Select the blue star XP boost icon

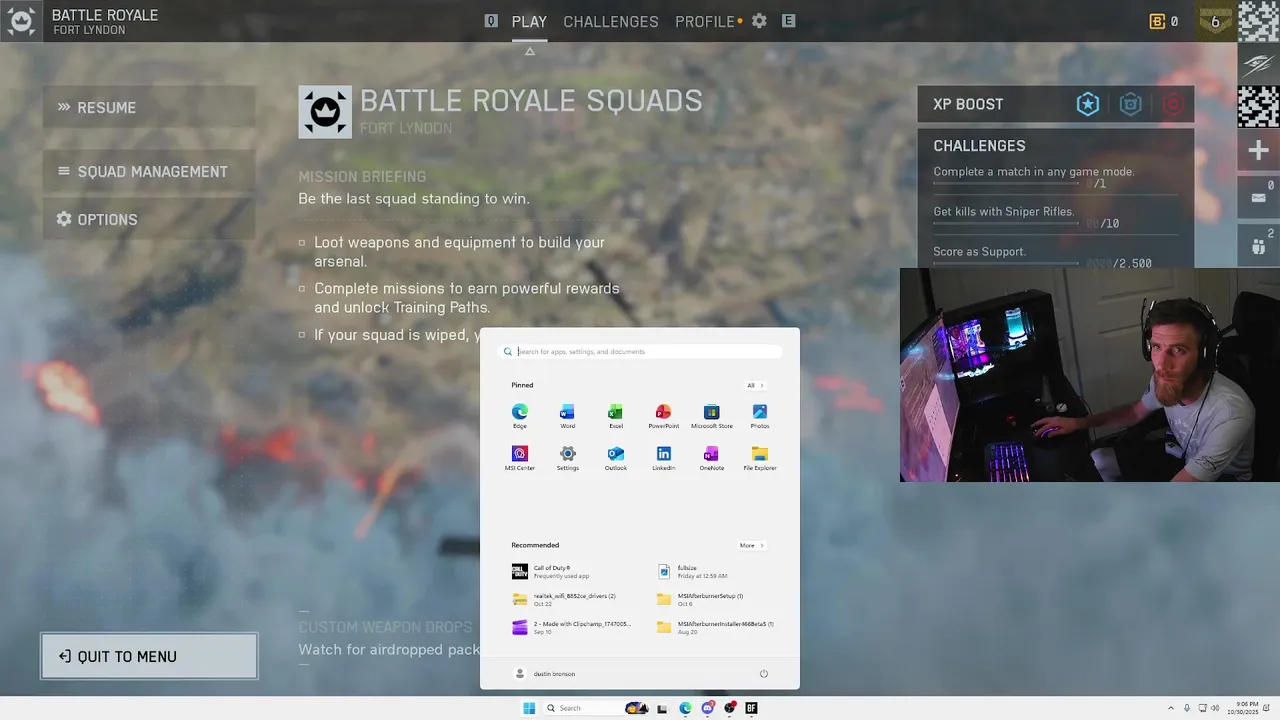1088,104
